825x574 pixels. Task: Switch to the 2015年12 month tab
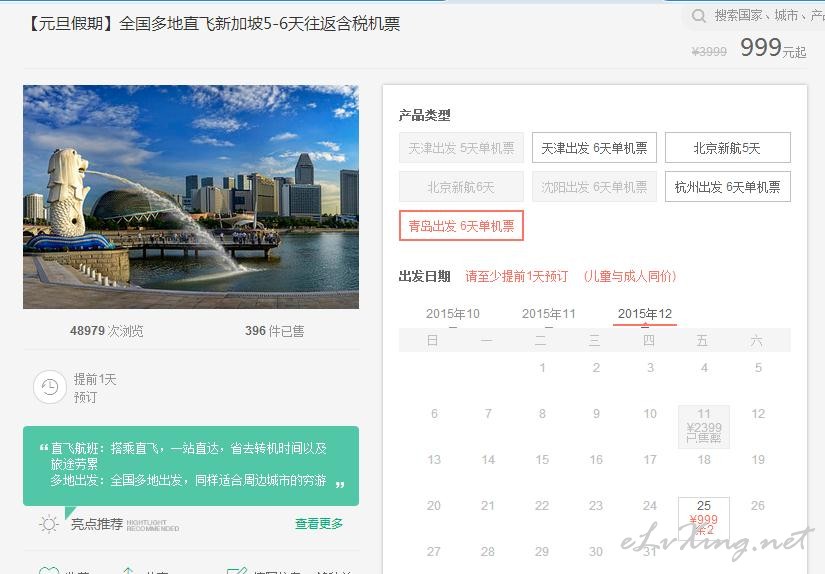coord(645,314)
